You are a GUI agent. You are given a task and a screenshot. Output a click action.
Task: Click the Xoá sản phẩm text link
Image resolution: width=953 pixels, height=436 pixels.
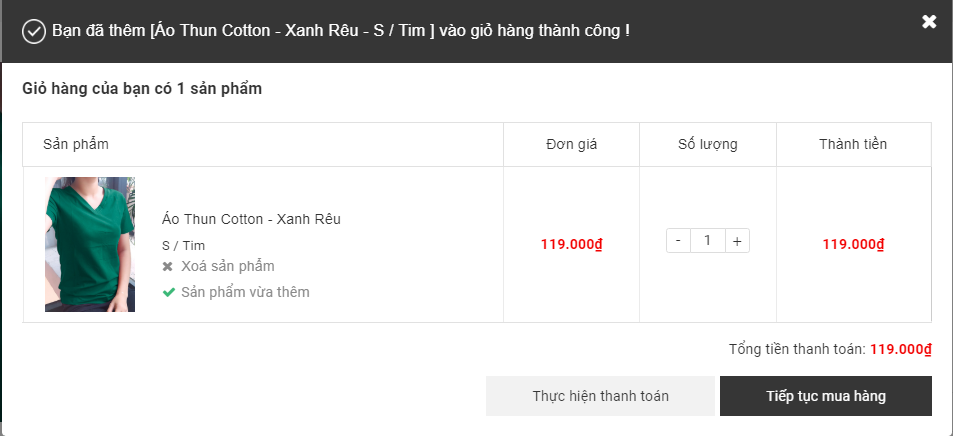[x=227, y=266]
